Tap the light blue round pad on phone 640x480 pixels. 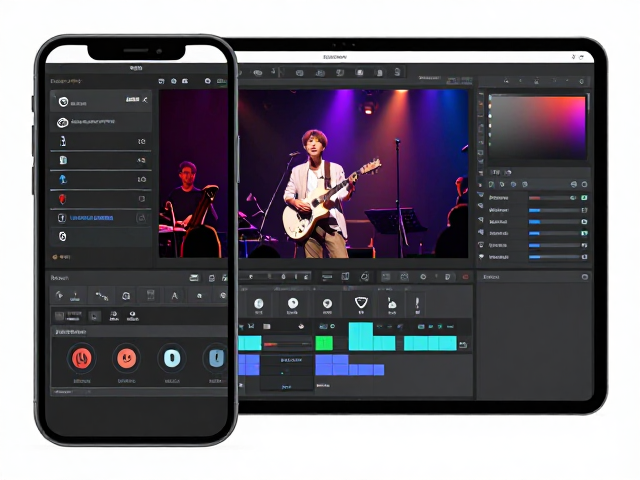pyautogui.click(x=172, y=358)
